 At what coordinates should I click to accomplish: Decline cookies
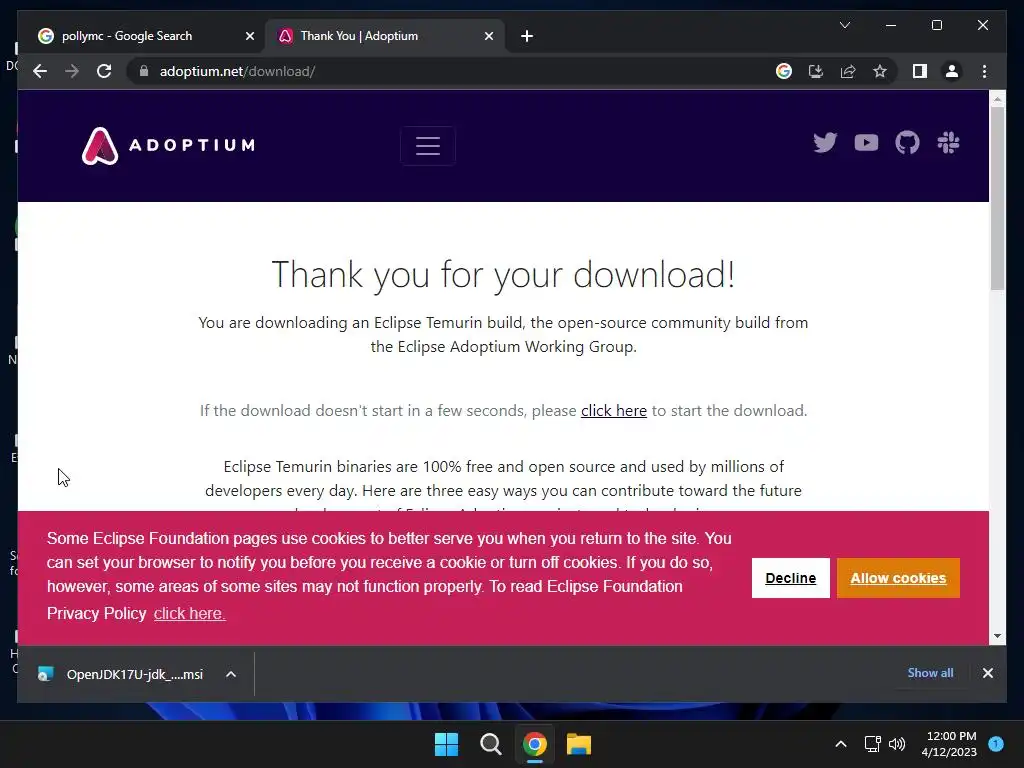click(790, 578)
